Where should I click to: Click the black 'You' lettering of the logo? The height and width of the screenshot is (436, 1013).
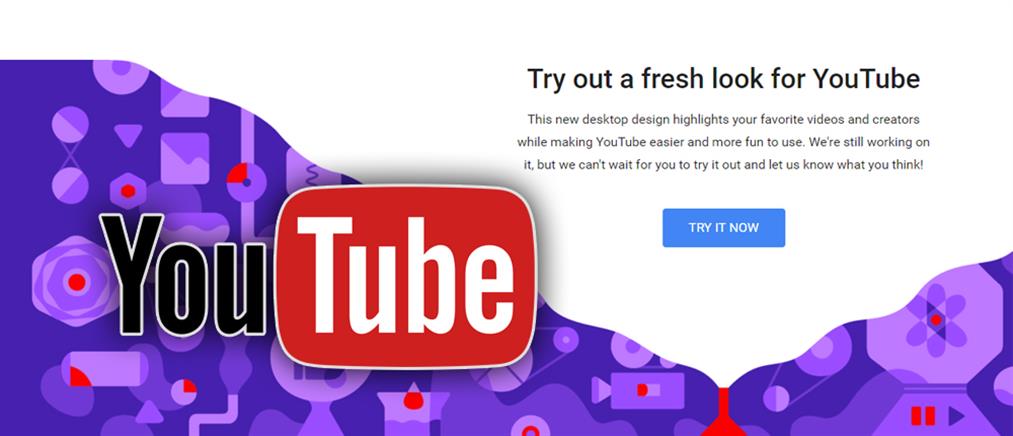click(183, 275)
